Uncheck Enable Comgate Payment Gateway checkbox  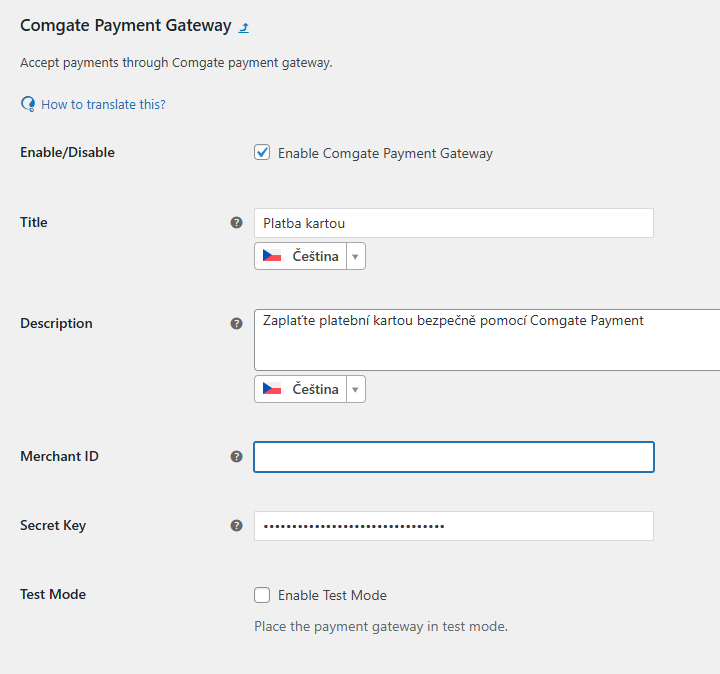point(262,152)
